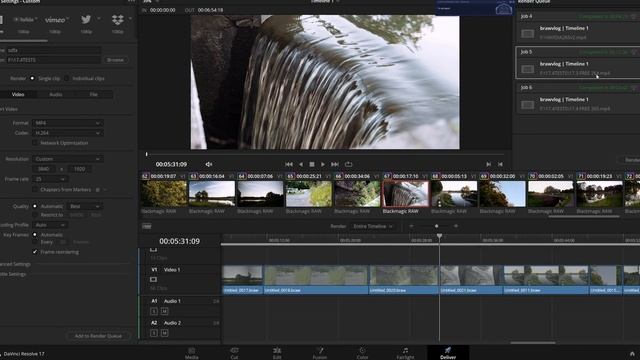Click the viewer scrubber bar handle

coord(147,154)
